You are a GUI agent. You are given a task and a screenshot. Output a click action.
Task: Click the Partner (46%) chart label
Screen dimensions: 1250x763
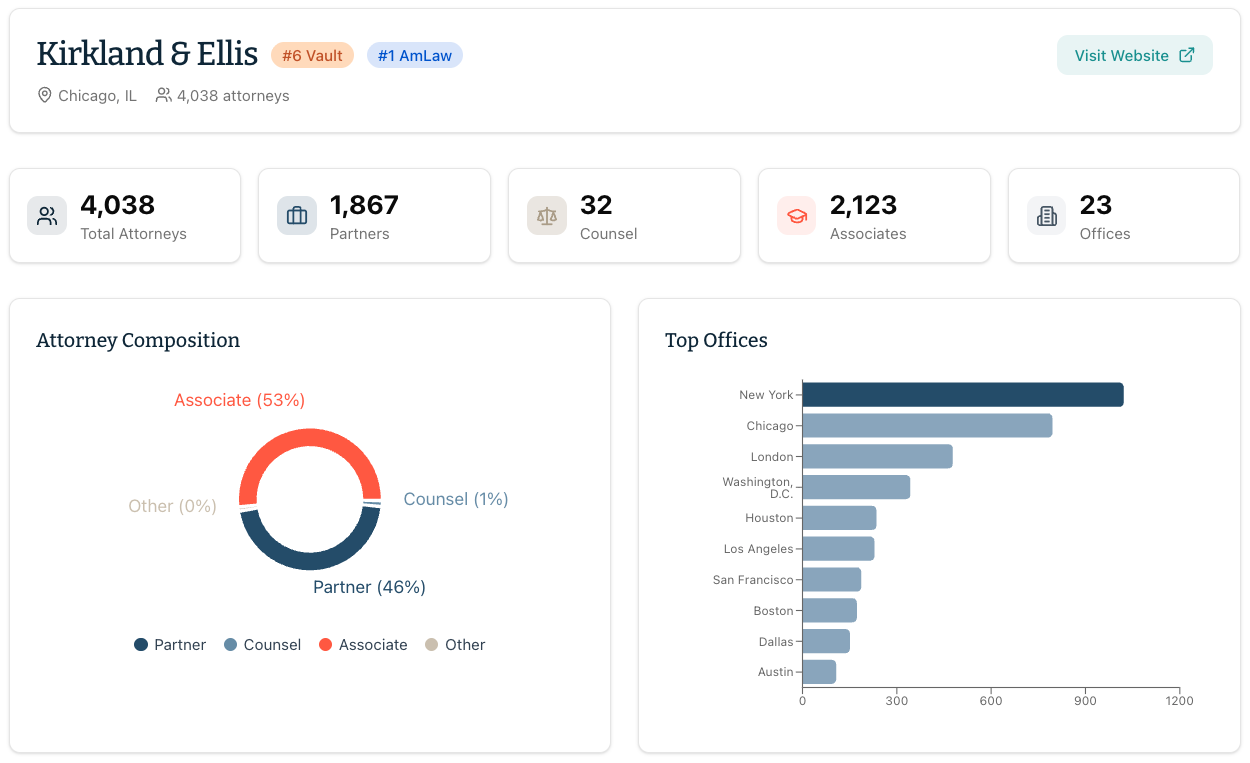pyautogui.click(x=369, y=587)
